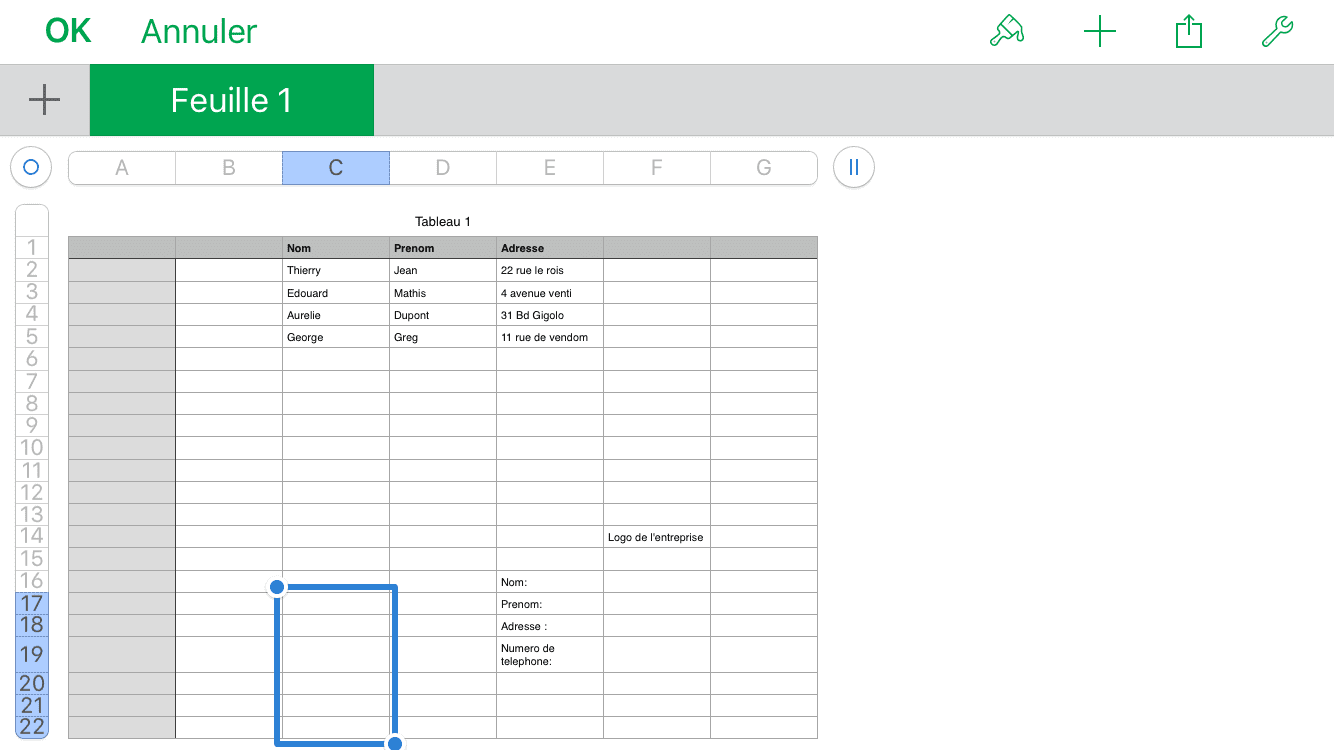Screen dimensions: 1334x750
Task: Select row 19 header
Action: tap(32, 654)
